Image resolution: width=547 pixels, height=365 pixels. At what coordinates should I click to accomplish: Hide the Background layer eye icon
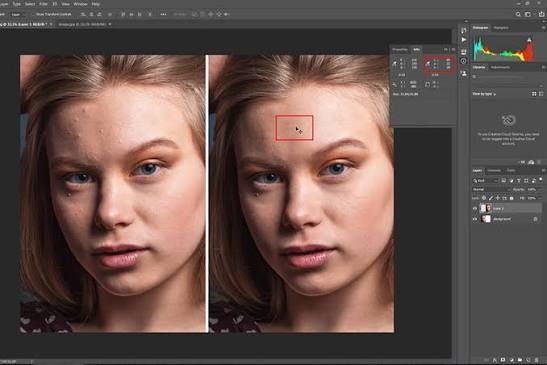pyautogui.click(x=475, y=219)
